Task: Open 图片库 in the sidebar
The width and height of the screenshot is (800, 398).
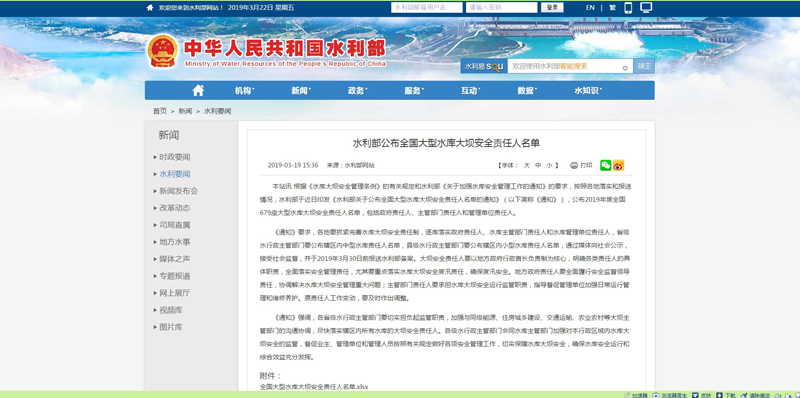Action: pyautogui.click(x=171, y=327)
